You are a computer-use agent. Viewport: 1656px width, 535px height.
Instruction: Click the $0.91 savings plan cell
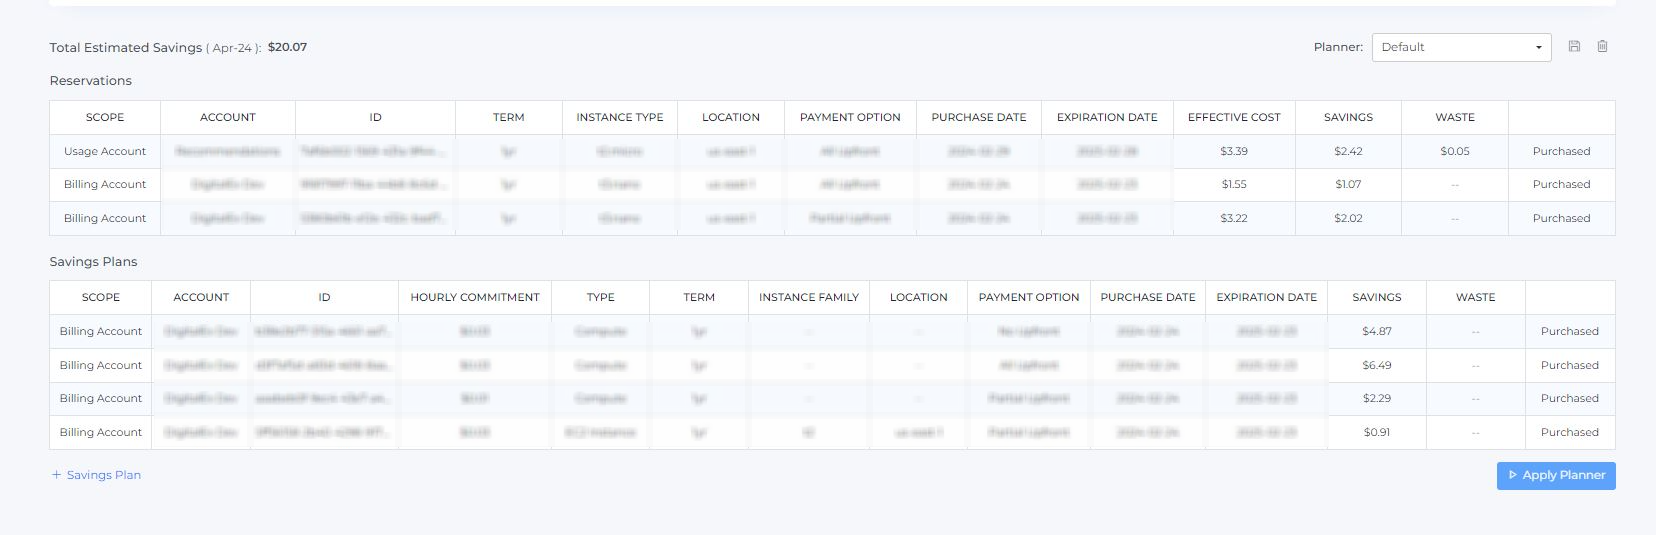pyautogui.click(x=1376, y=432)
